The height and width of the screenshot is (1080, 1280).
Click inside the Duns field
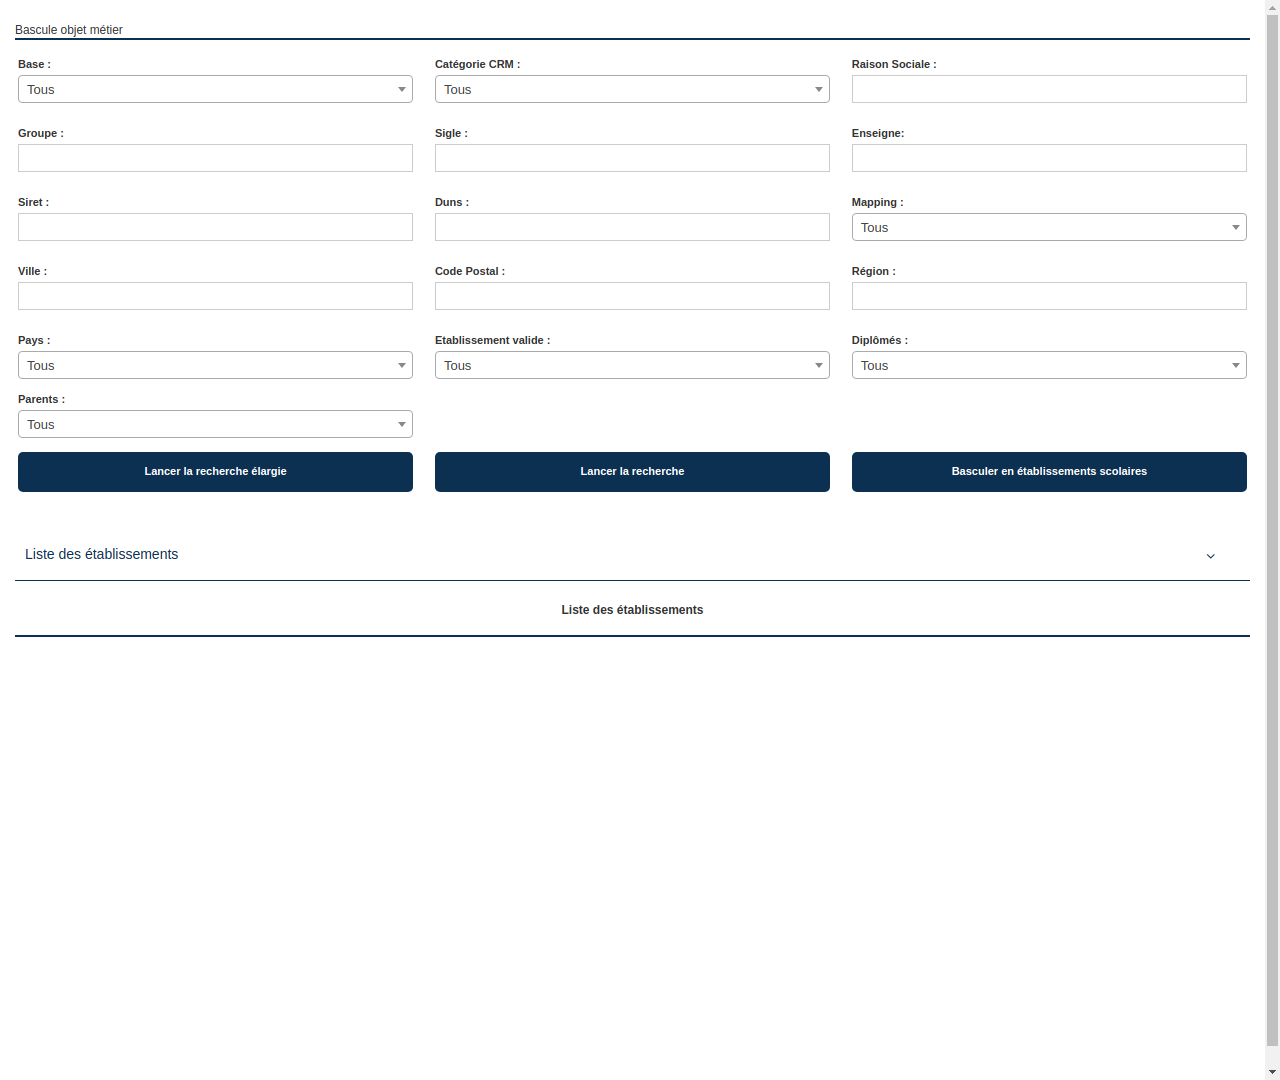click(632, 227)
